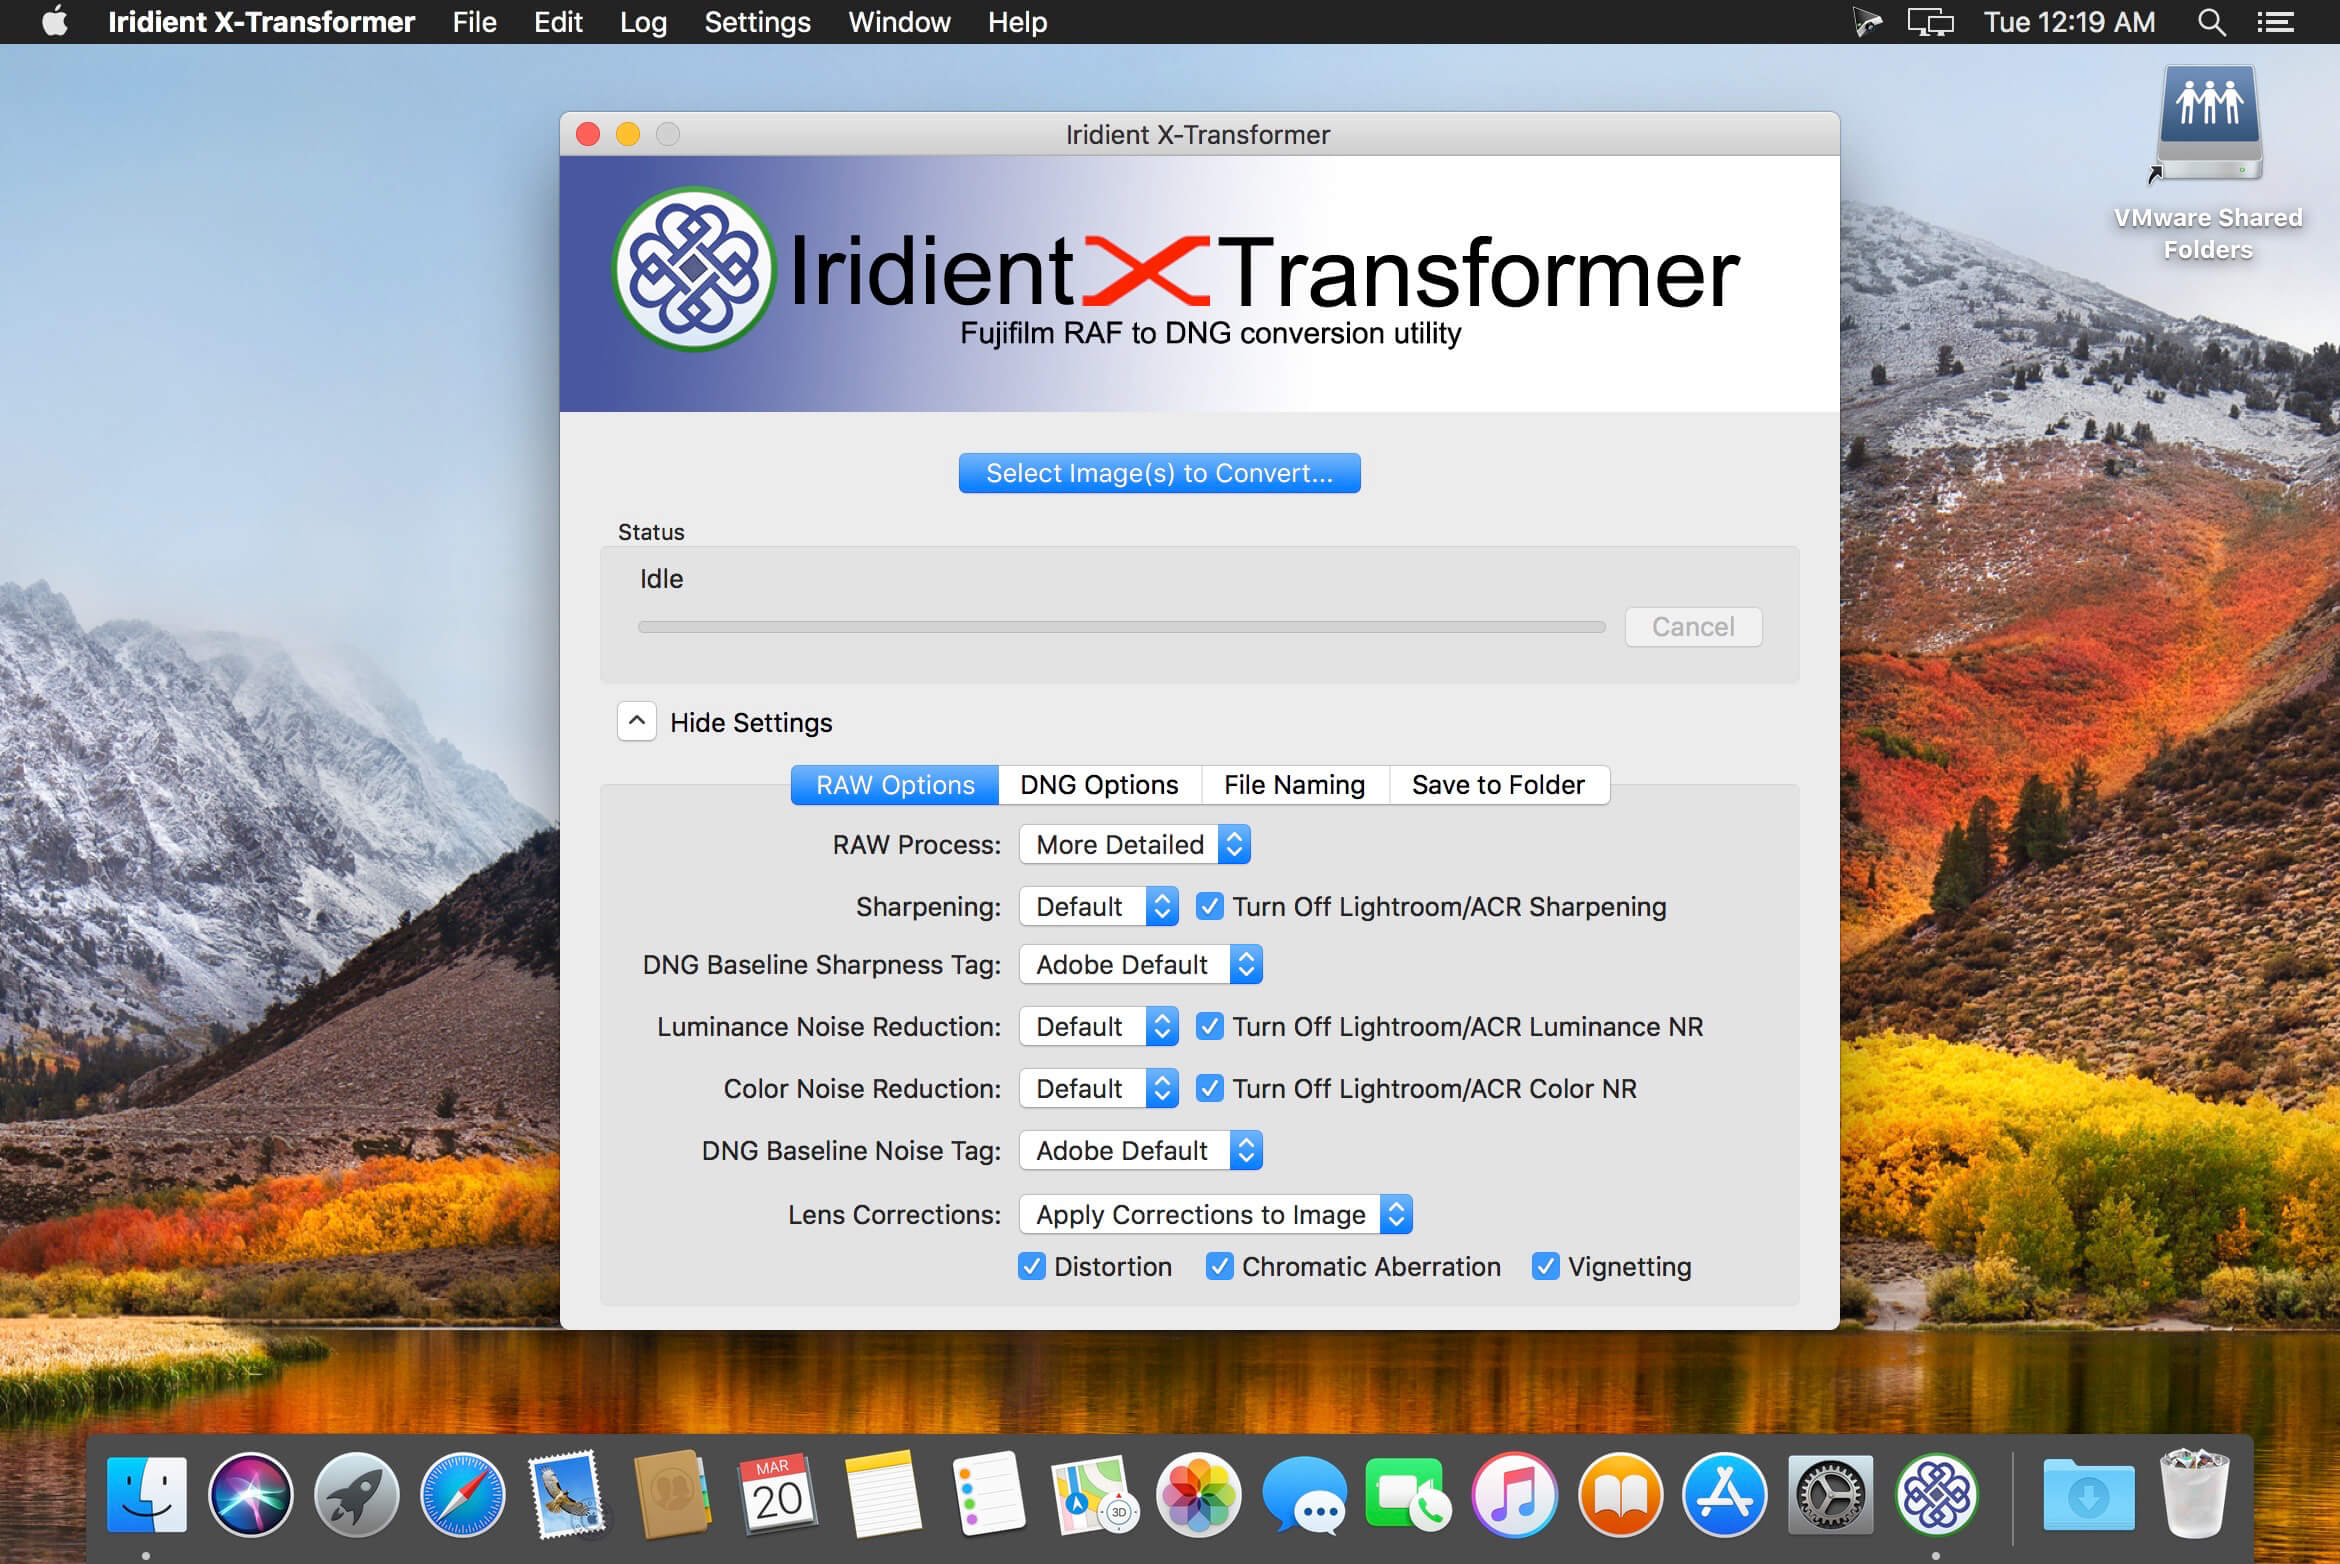Open Maps app in Dock
The height and width of the screenshot is (1564, 2340).
click(x=1093, y=1495)
